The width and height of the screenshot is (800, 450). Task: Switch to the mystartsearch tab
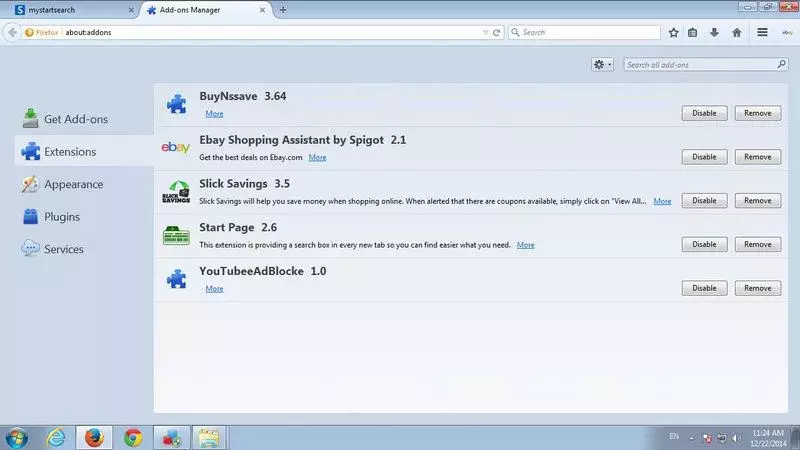coord(69,10)
